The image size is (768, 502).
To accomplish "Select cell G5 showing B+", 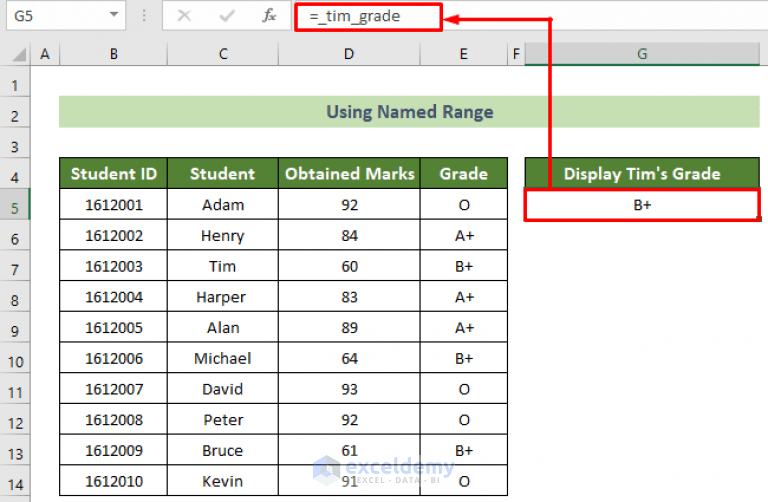I will tap(642, 205).
